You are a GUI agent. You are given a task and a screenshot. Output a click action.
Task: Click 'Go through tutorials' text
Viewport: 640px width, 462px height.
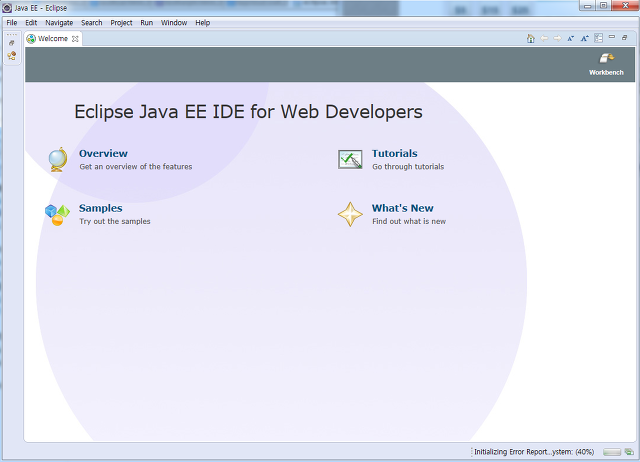coord(408,167)
